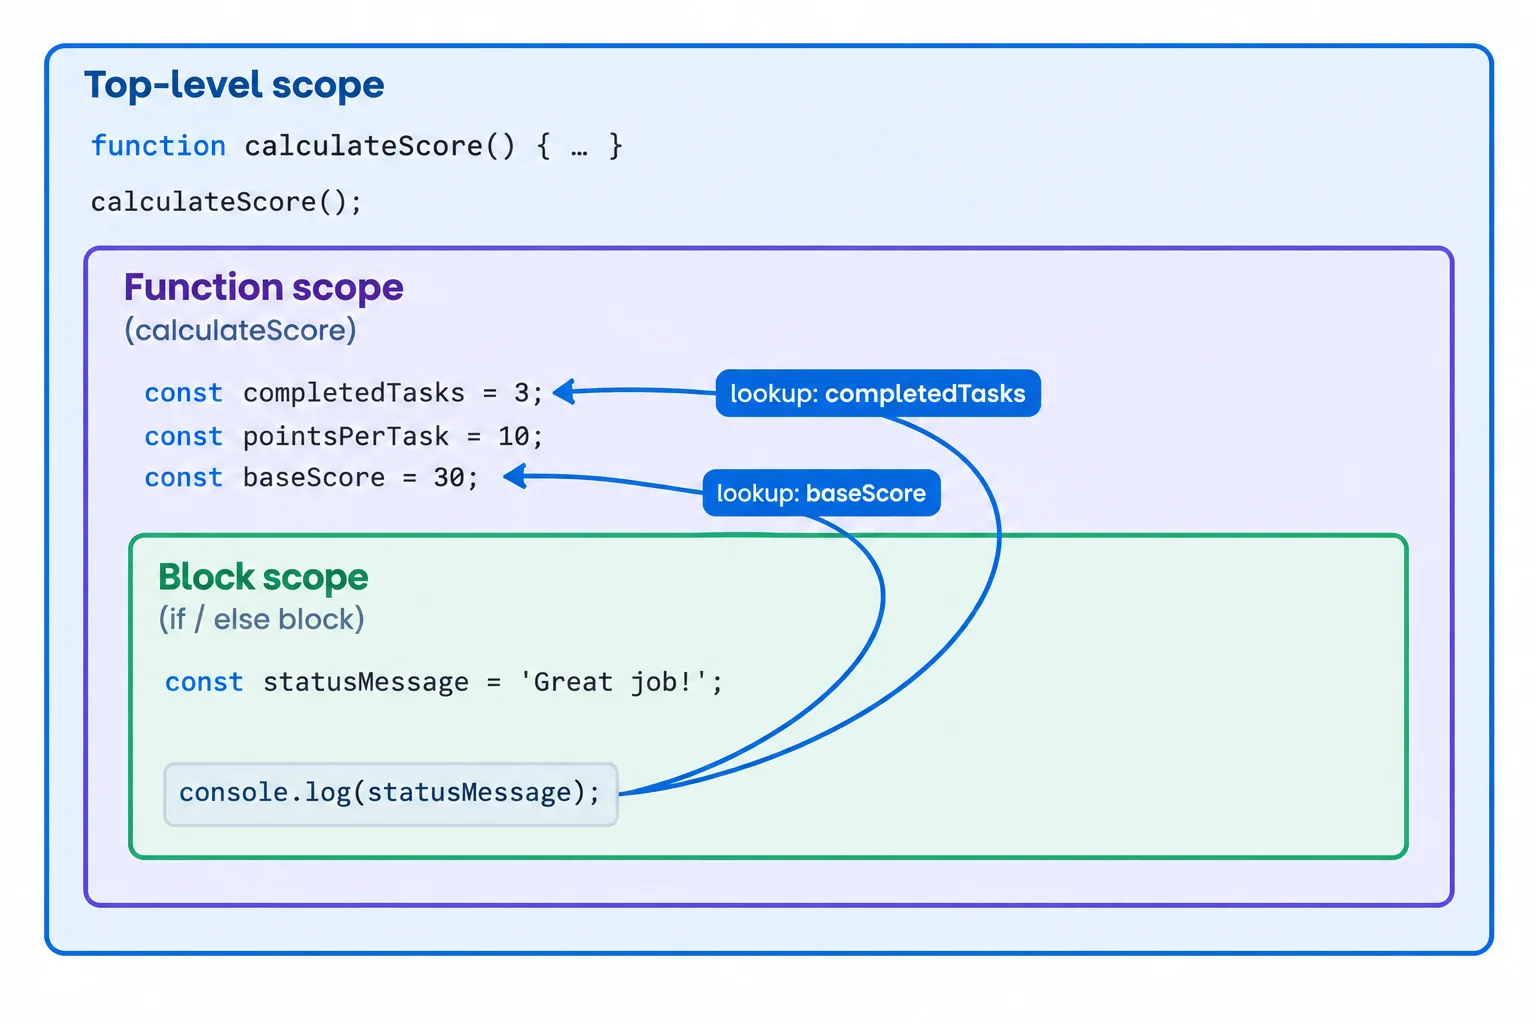This screenshot has width=1536, height=1024.
Task: Click the 'const completedTasks = 3;' line
Action: coord(344,393)
